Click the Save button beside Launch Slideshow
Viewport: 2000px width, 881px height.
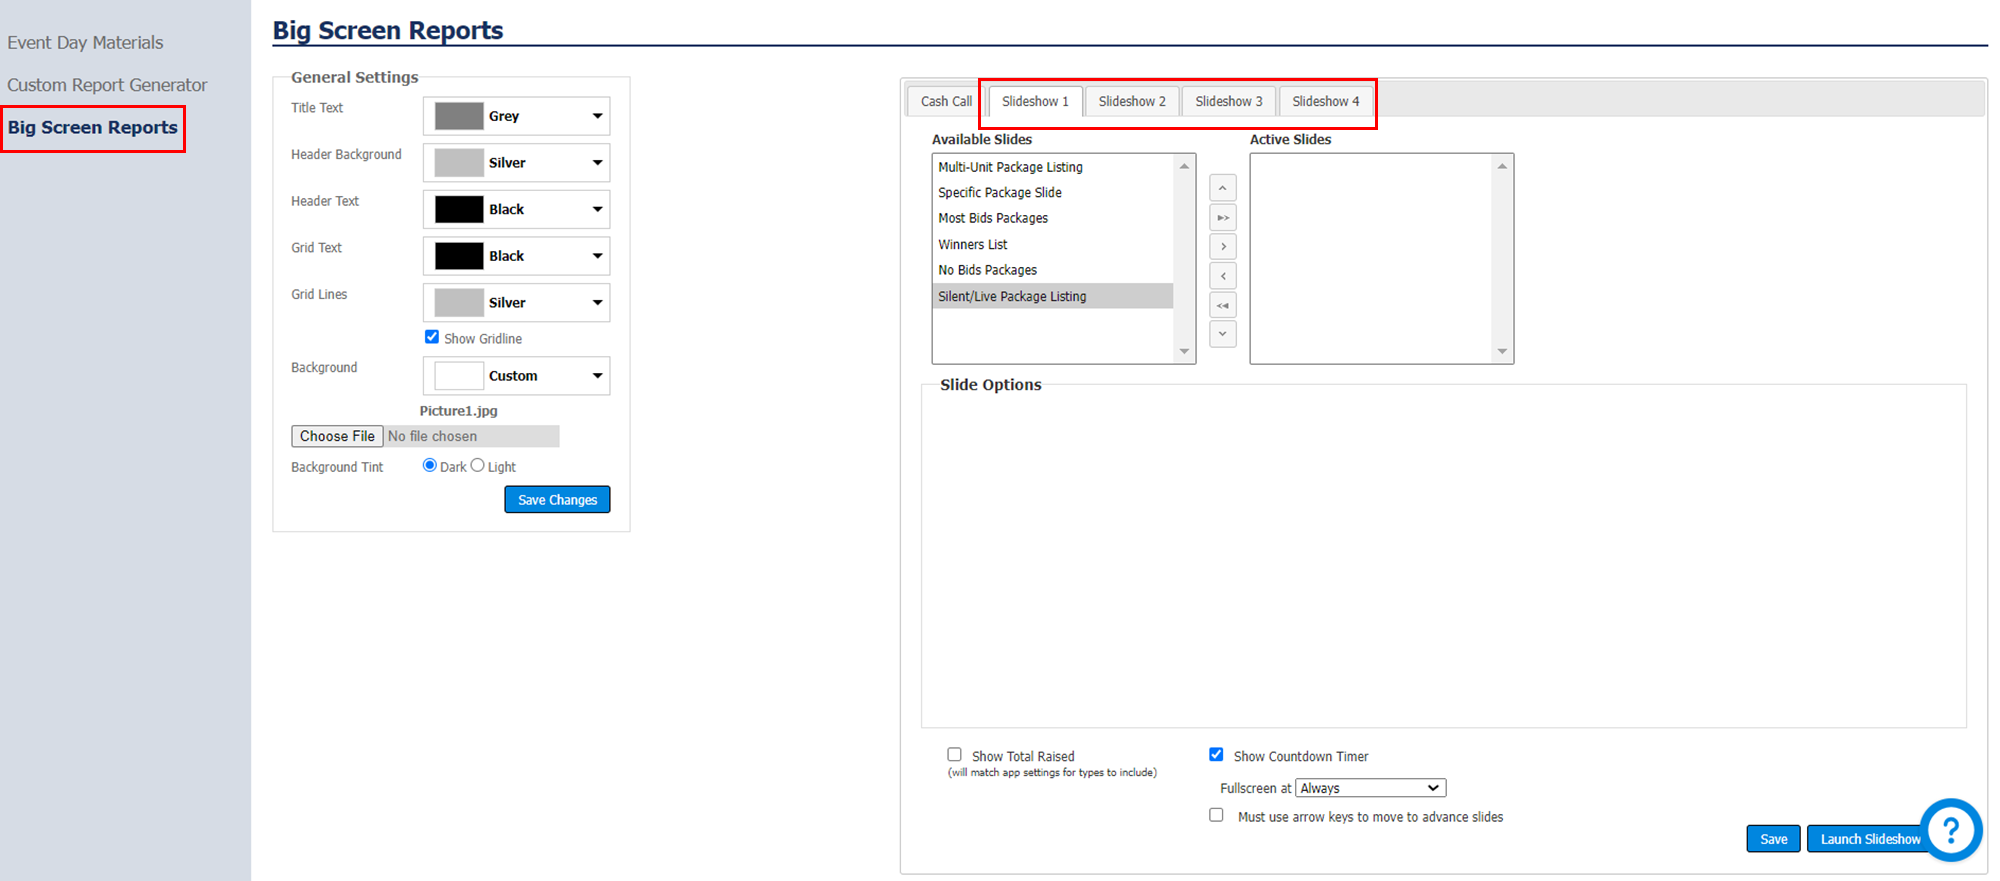click(1773, 838)
